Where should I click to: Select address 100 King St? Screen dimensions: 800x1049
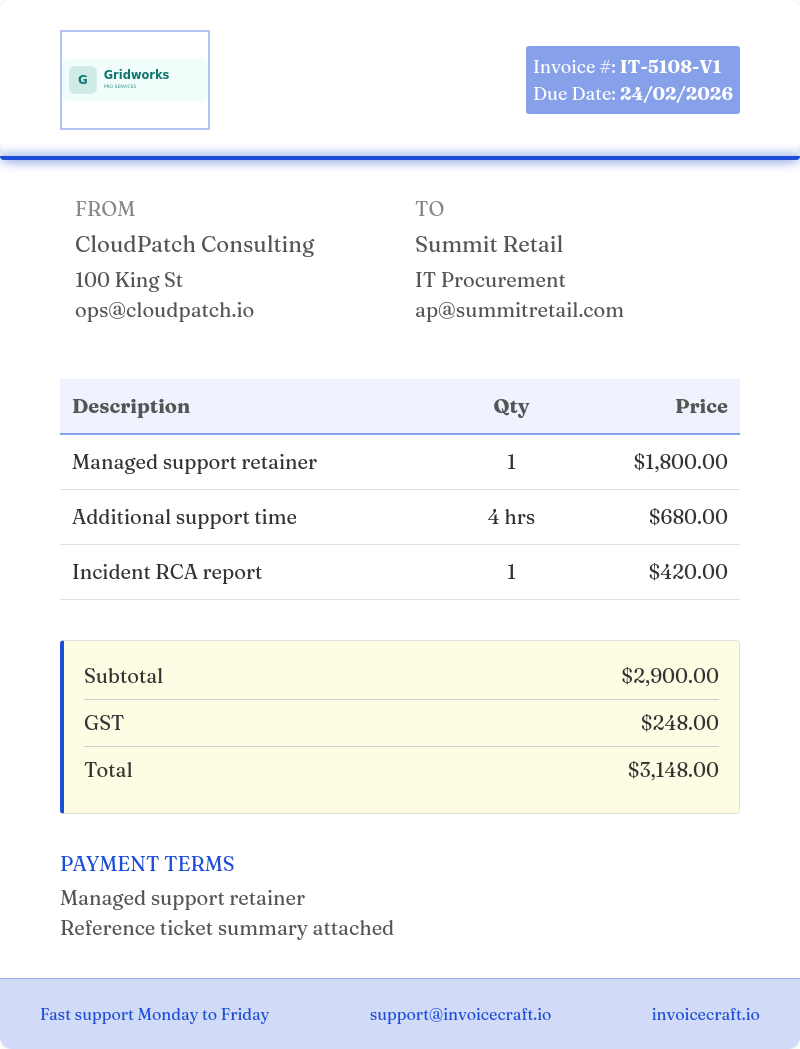[128, 280]
